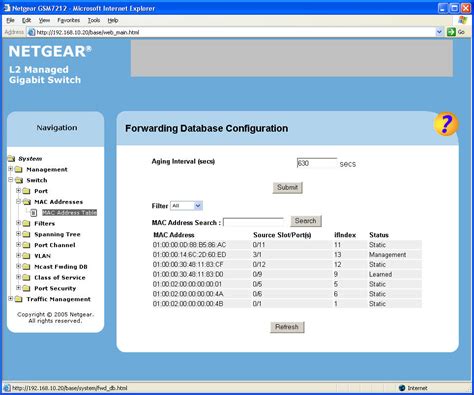Click MAC address 01:00:02:00:00:00:00:4B
This screenshot has width=474, height=395.
pos(188,304)
